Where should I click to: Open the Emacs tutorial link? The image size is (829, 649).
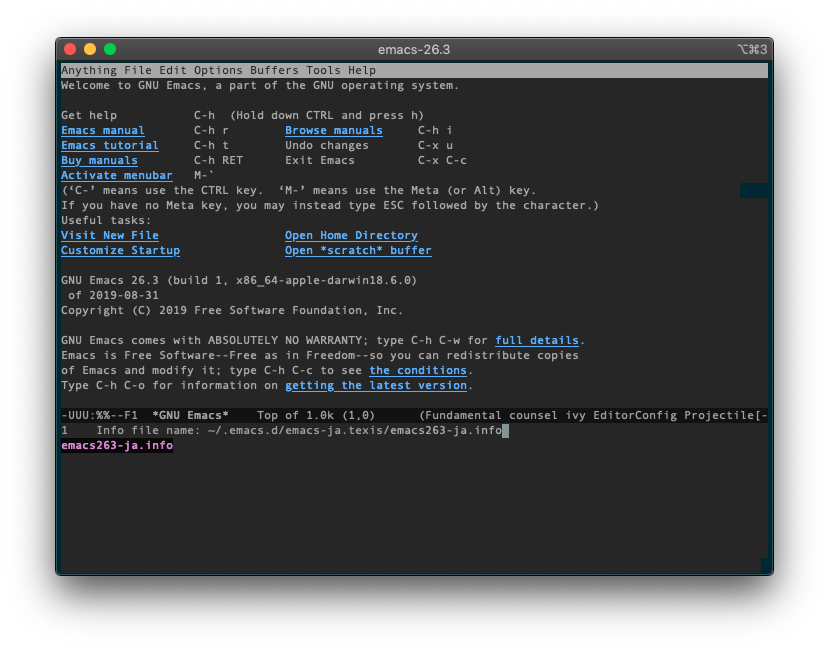coord(110,145)
